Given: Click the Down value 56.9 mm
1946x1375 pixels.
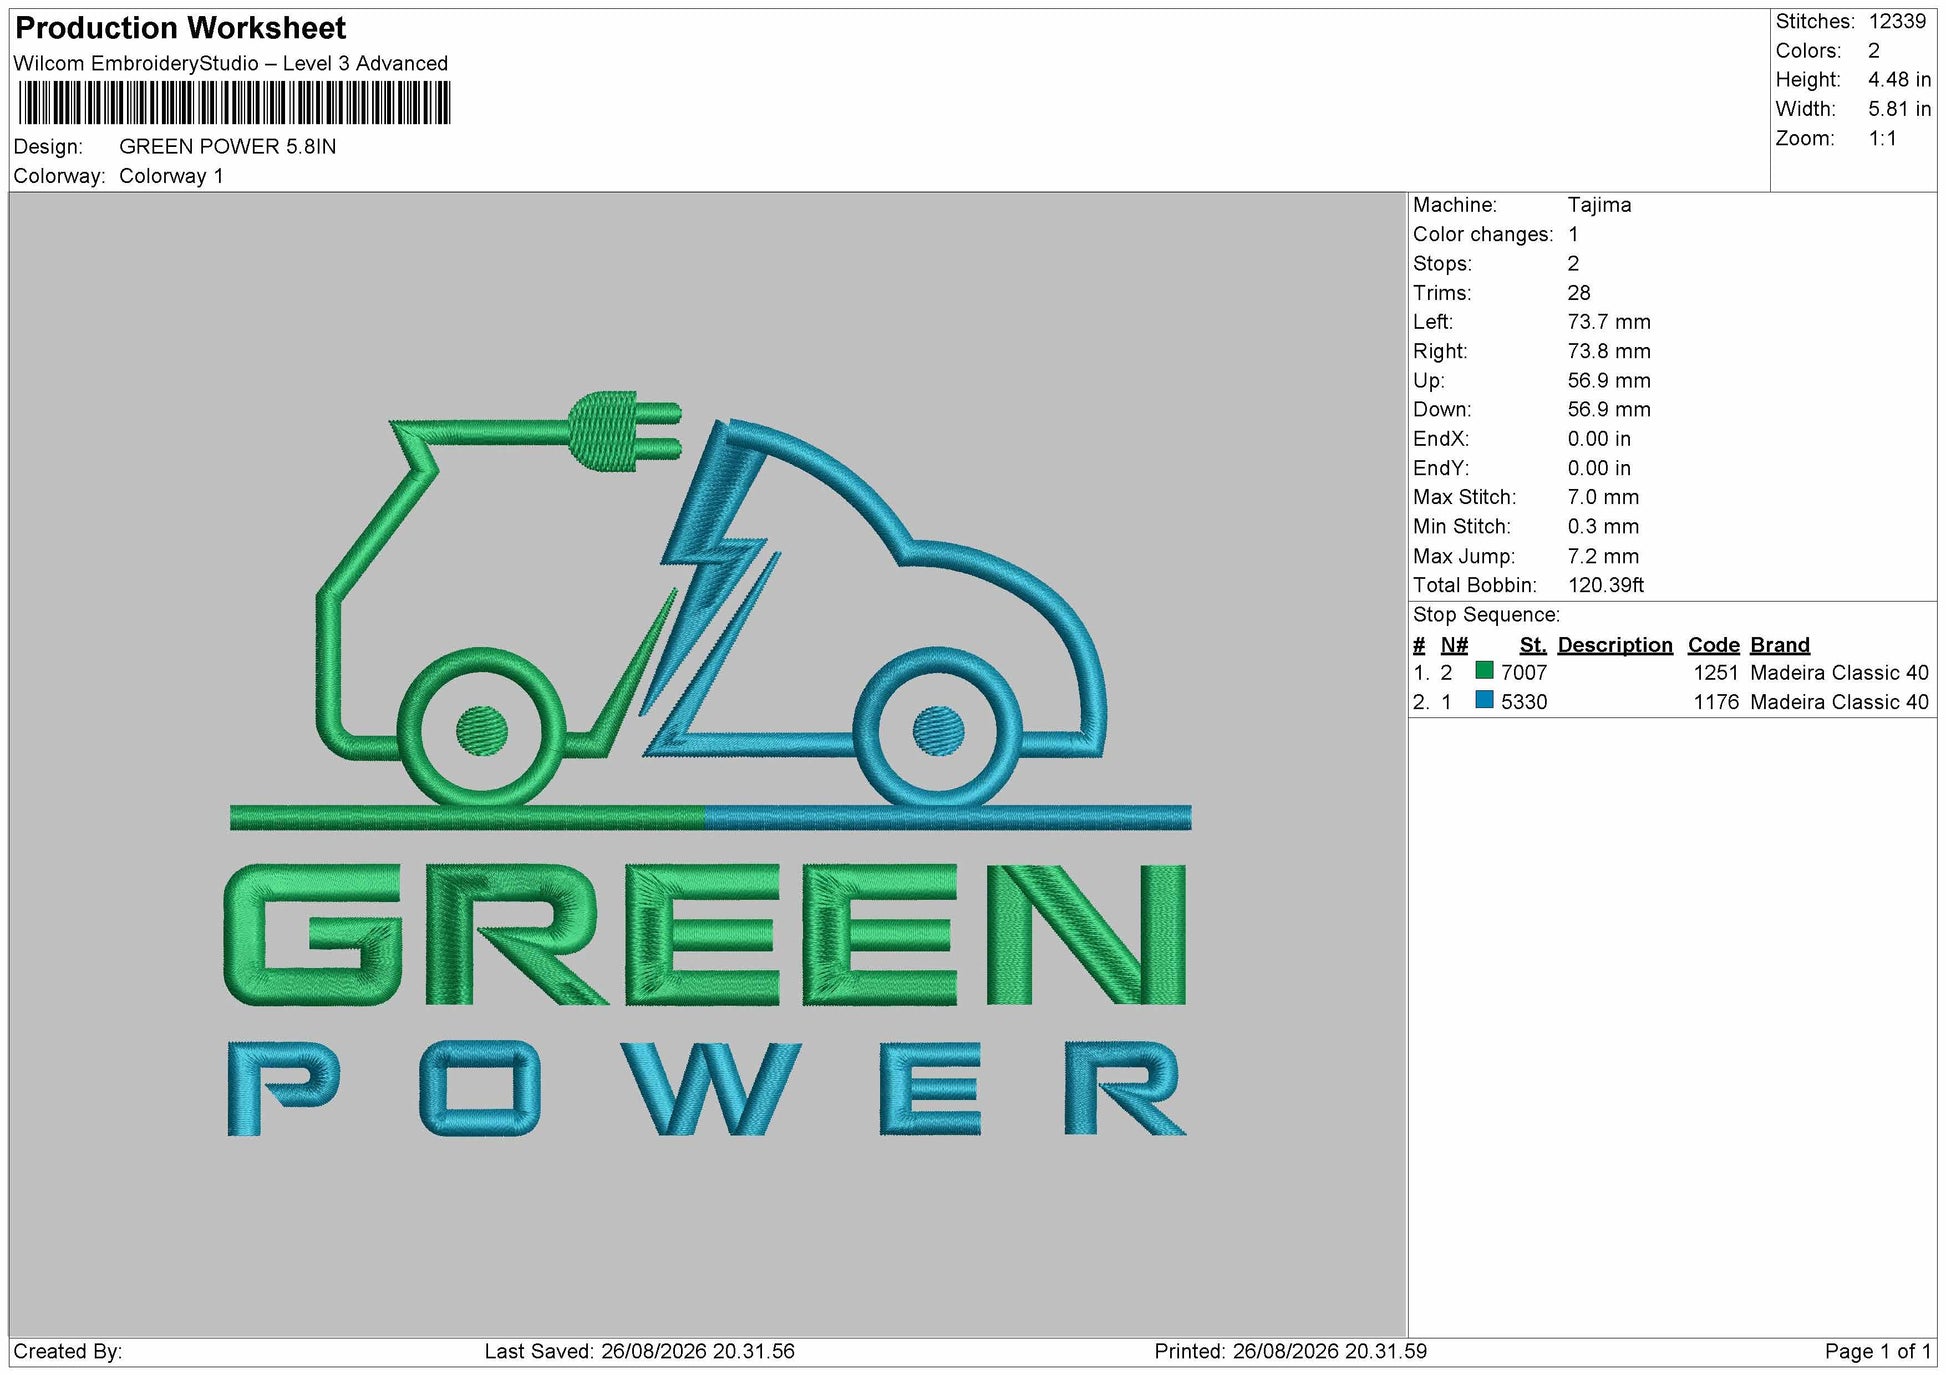Looking at the screenshot, I should tap(1609, 409).
